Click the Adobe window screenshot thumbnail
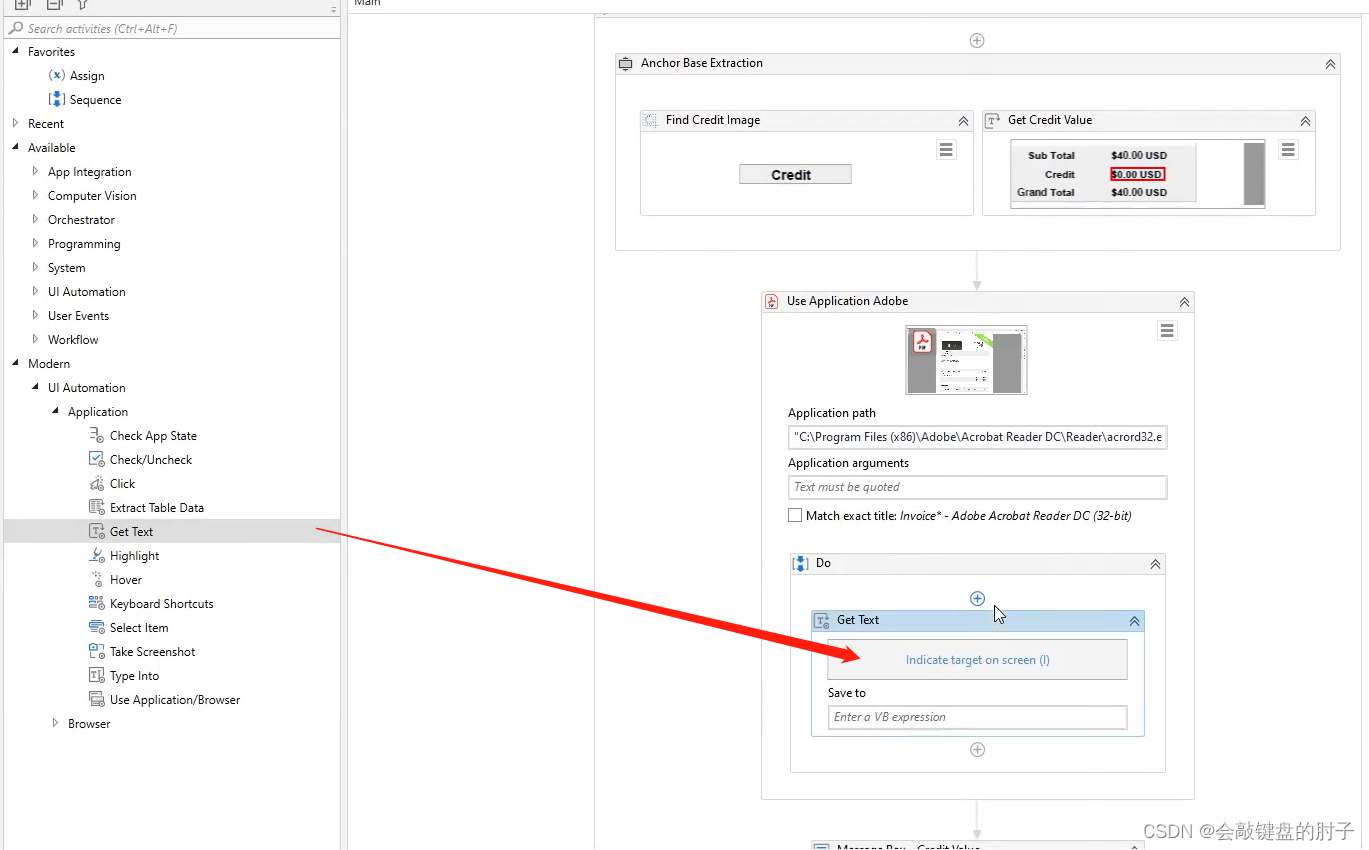 pyautogui.click(x=966, y=360)
